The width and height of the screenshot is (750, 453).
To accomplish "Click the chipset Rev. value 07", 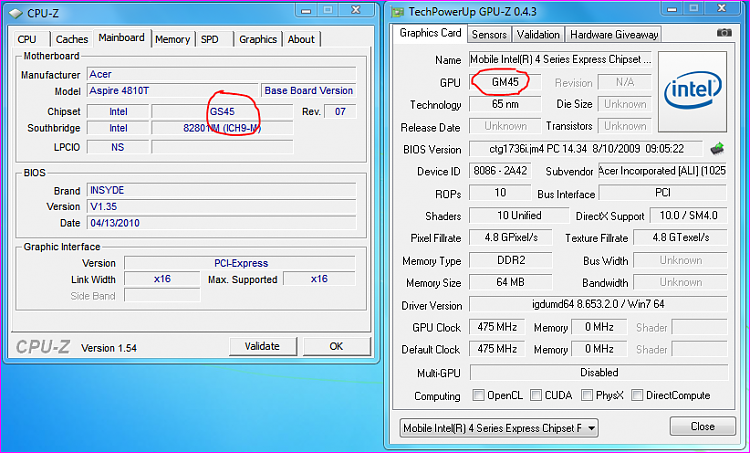I will click(340, 111).
